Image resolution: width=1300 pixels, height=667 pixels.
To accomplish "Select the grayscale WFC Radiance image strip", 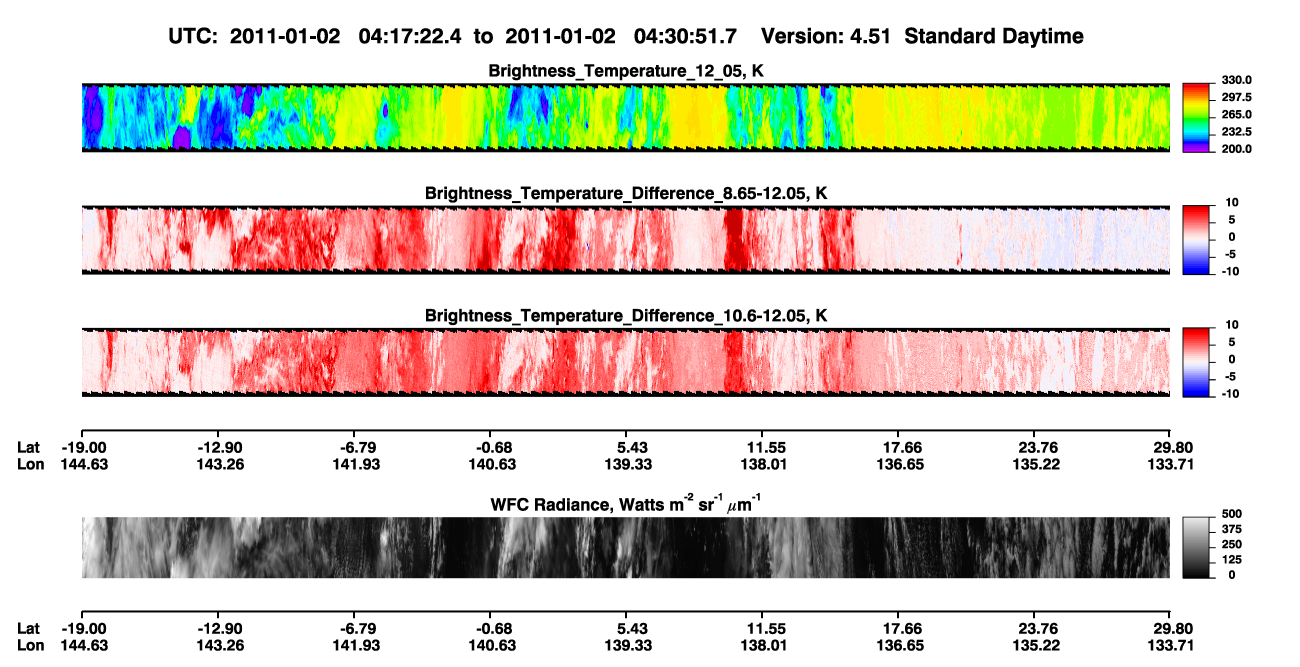I will coord(625,547).
